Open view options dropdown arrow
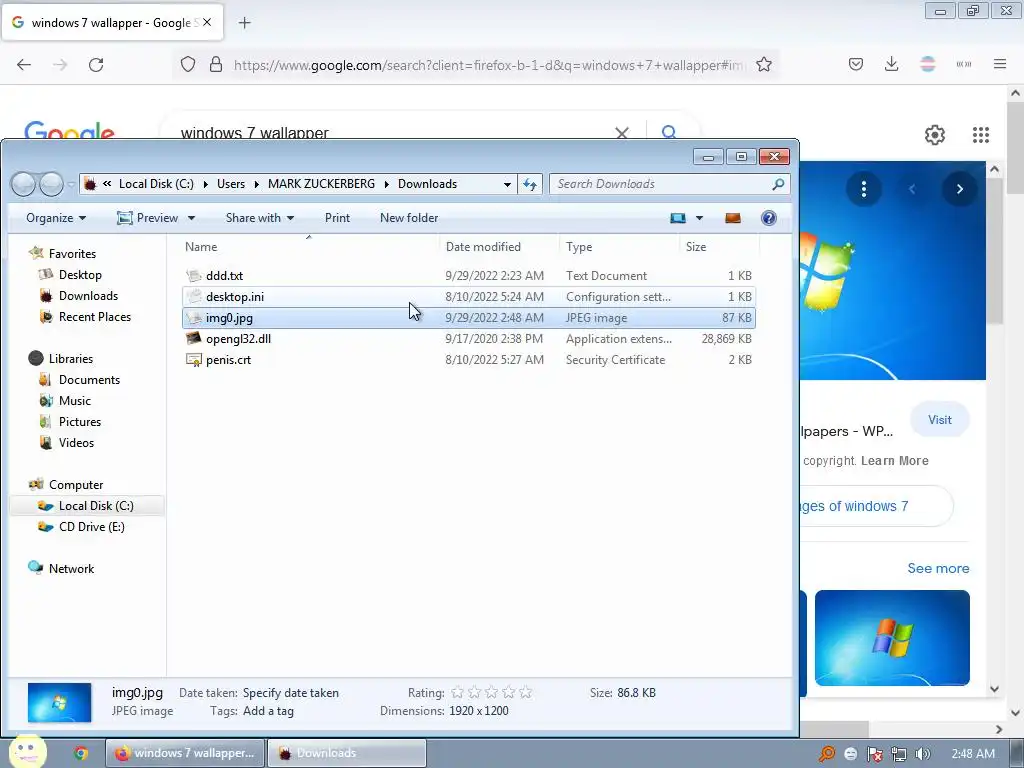 (x=699, y=218)
